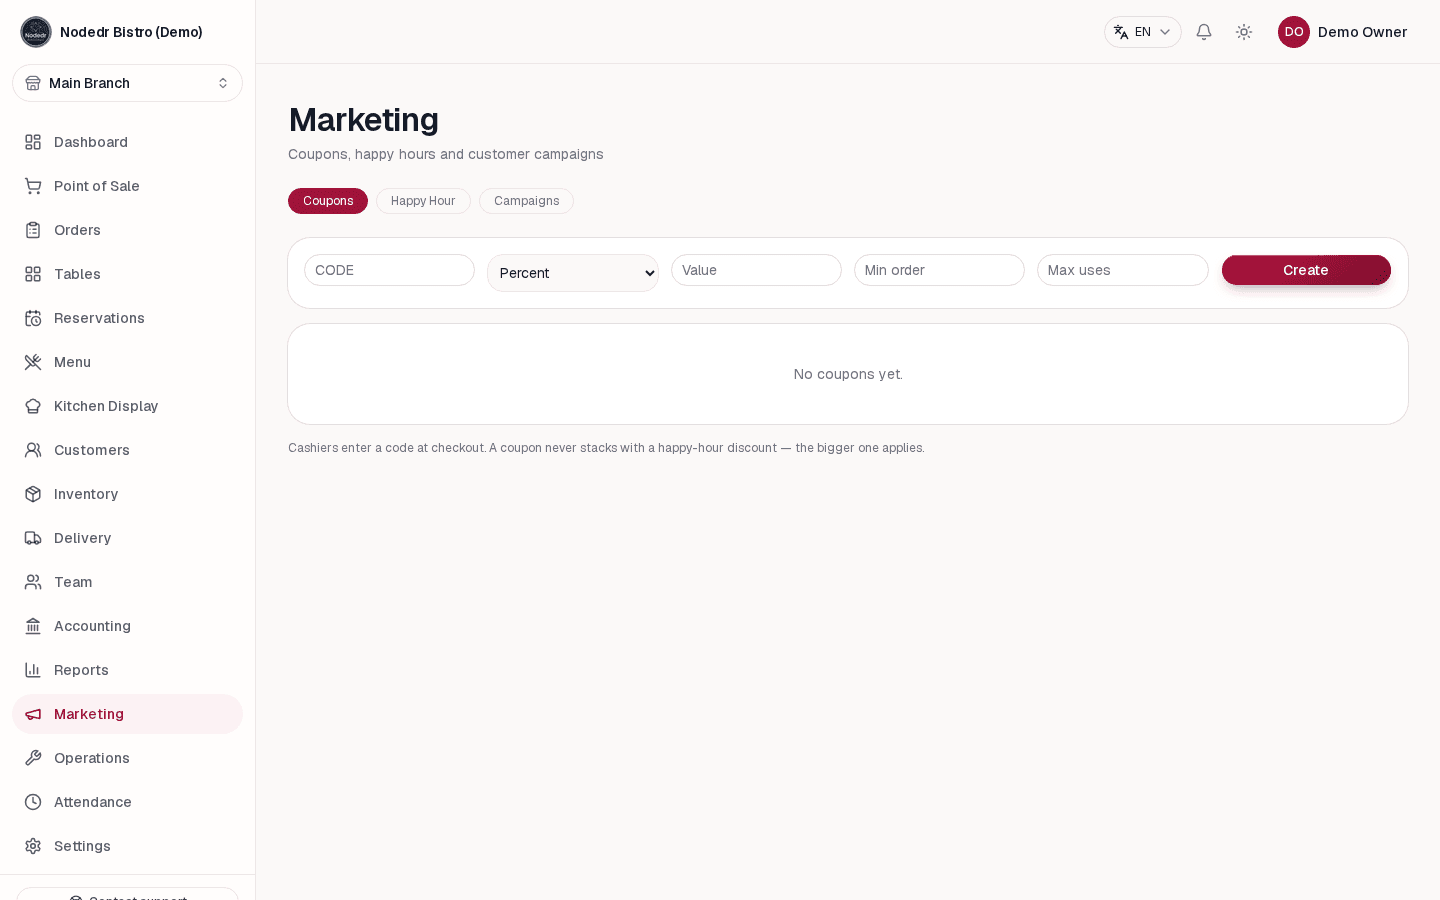Navigate to Reservations
Image resolution: width=1440 pixels, height=900 pixels.
tap(127, 318)
